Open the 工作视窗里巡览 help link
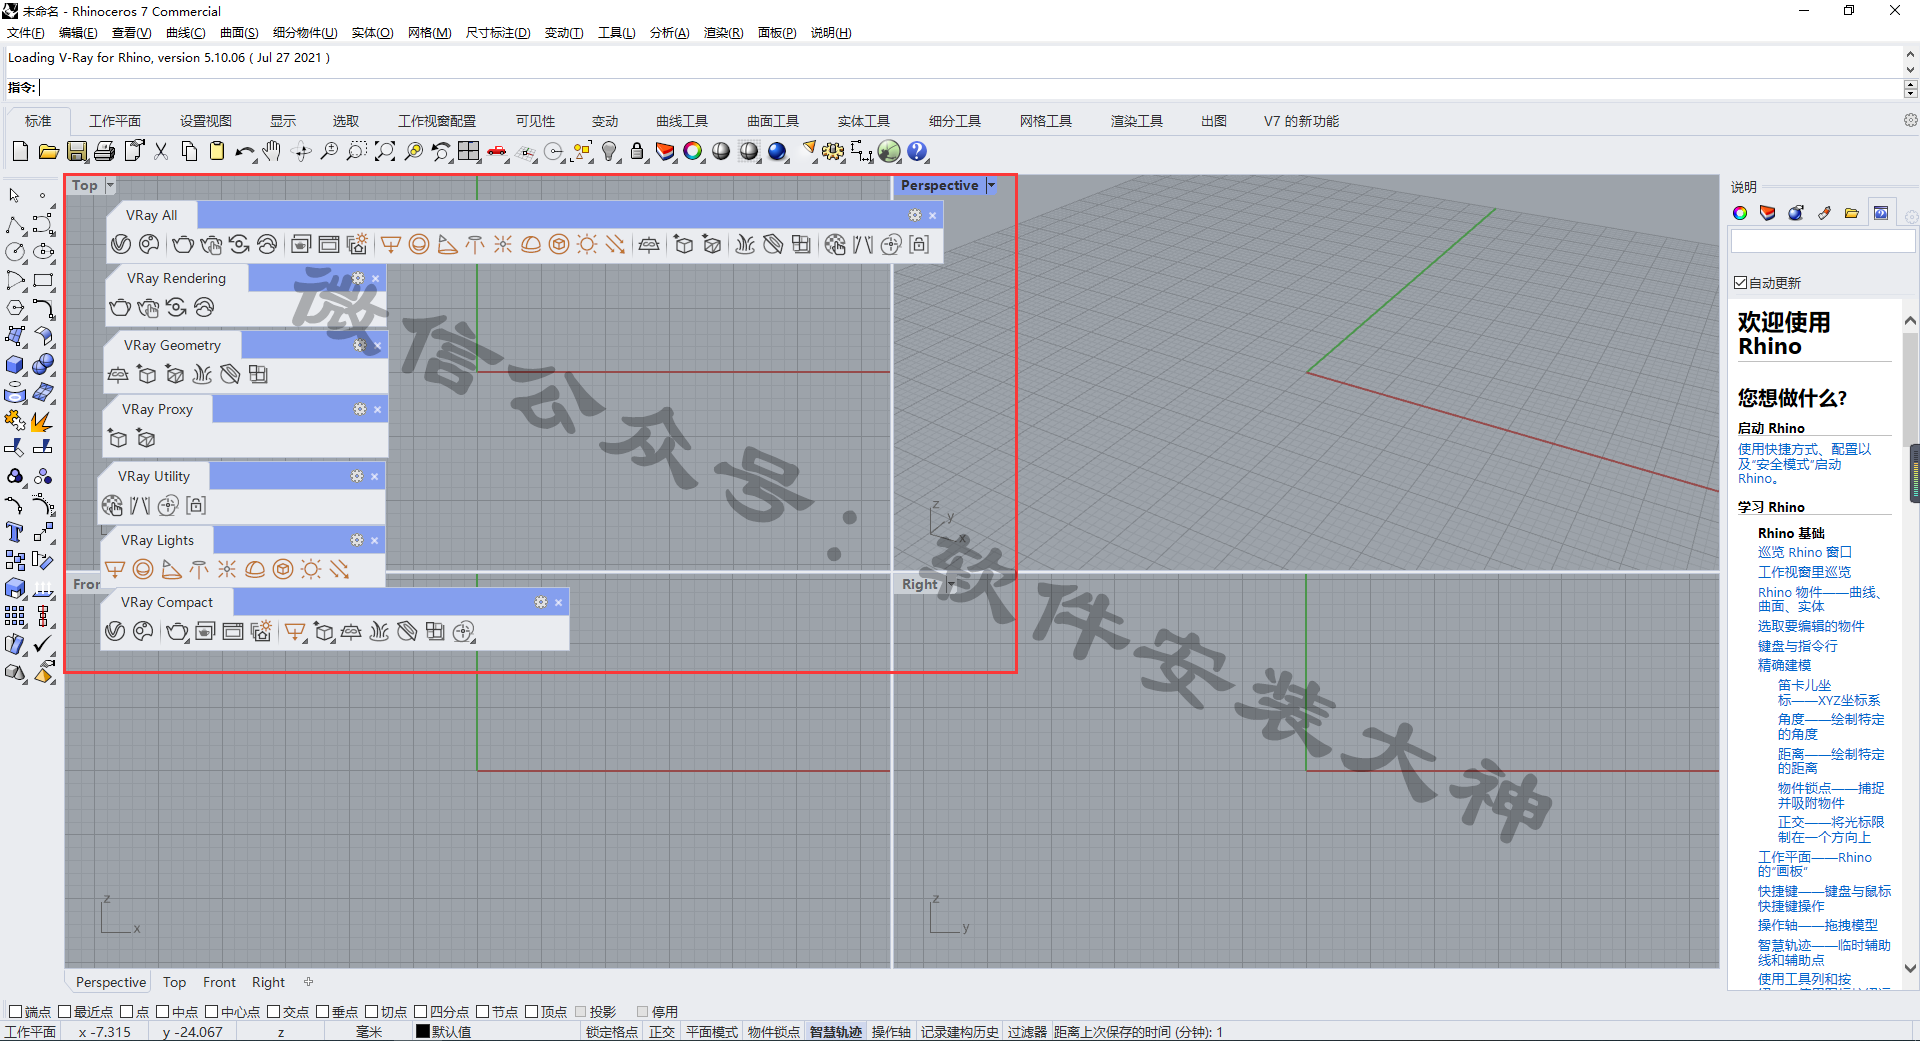 [x=1805, y=572]
